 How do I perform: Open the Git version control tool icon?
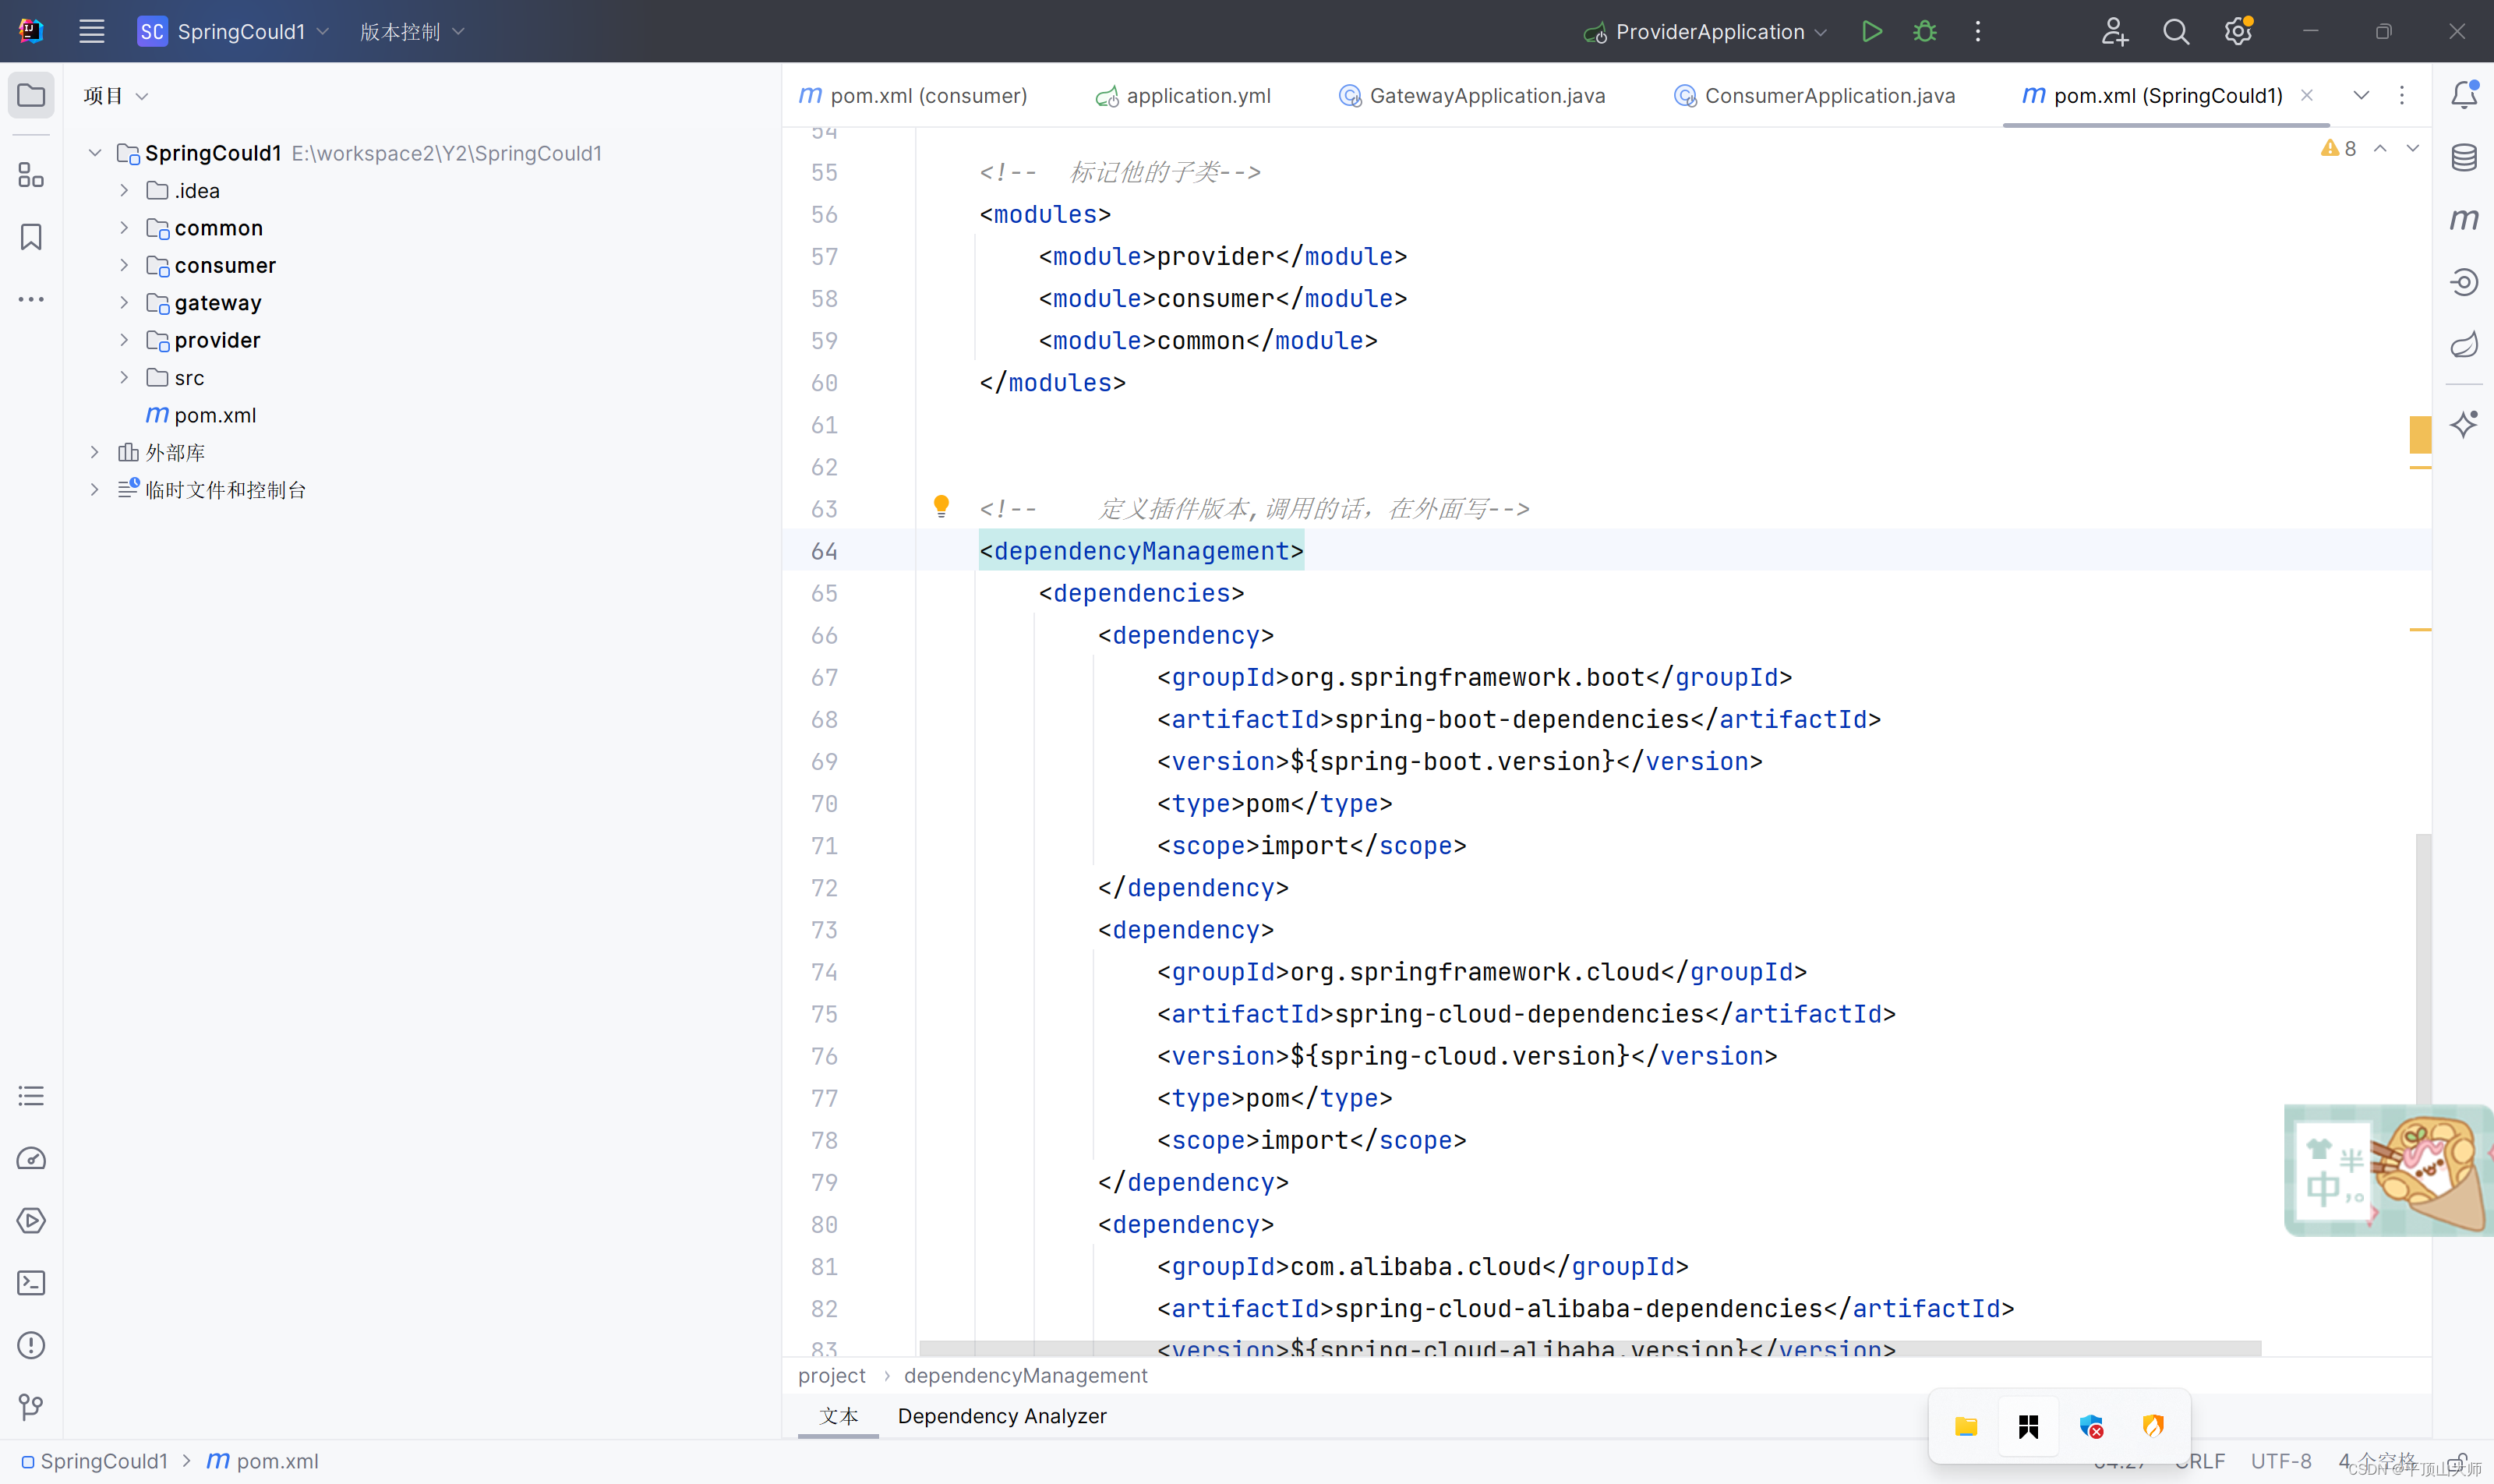coord(31,1407)
